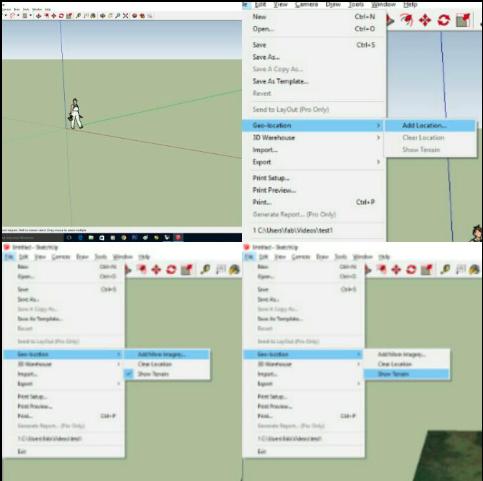Choose Add More Imagery in bottom-right screenshot submenu
Viewport: 483px width, 481px height.
pyautogui.click(x=406, y=354)
